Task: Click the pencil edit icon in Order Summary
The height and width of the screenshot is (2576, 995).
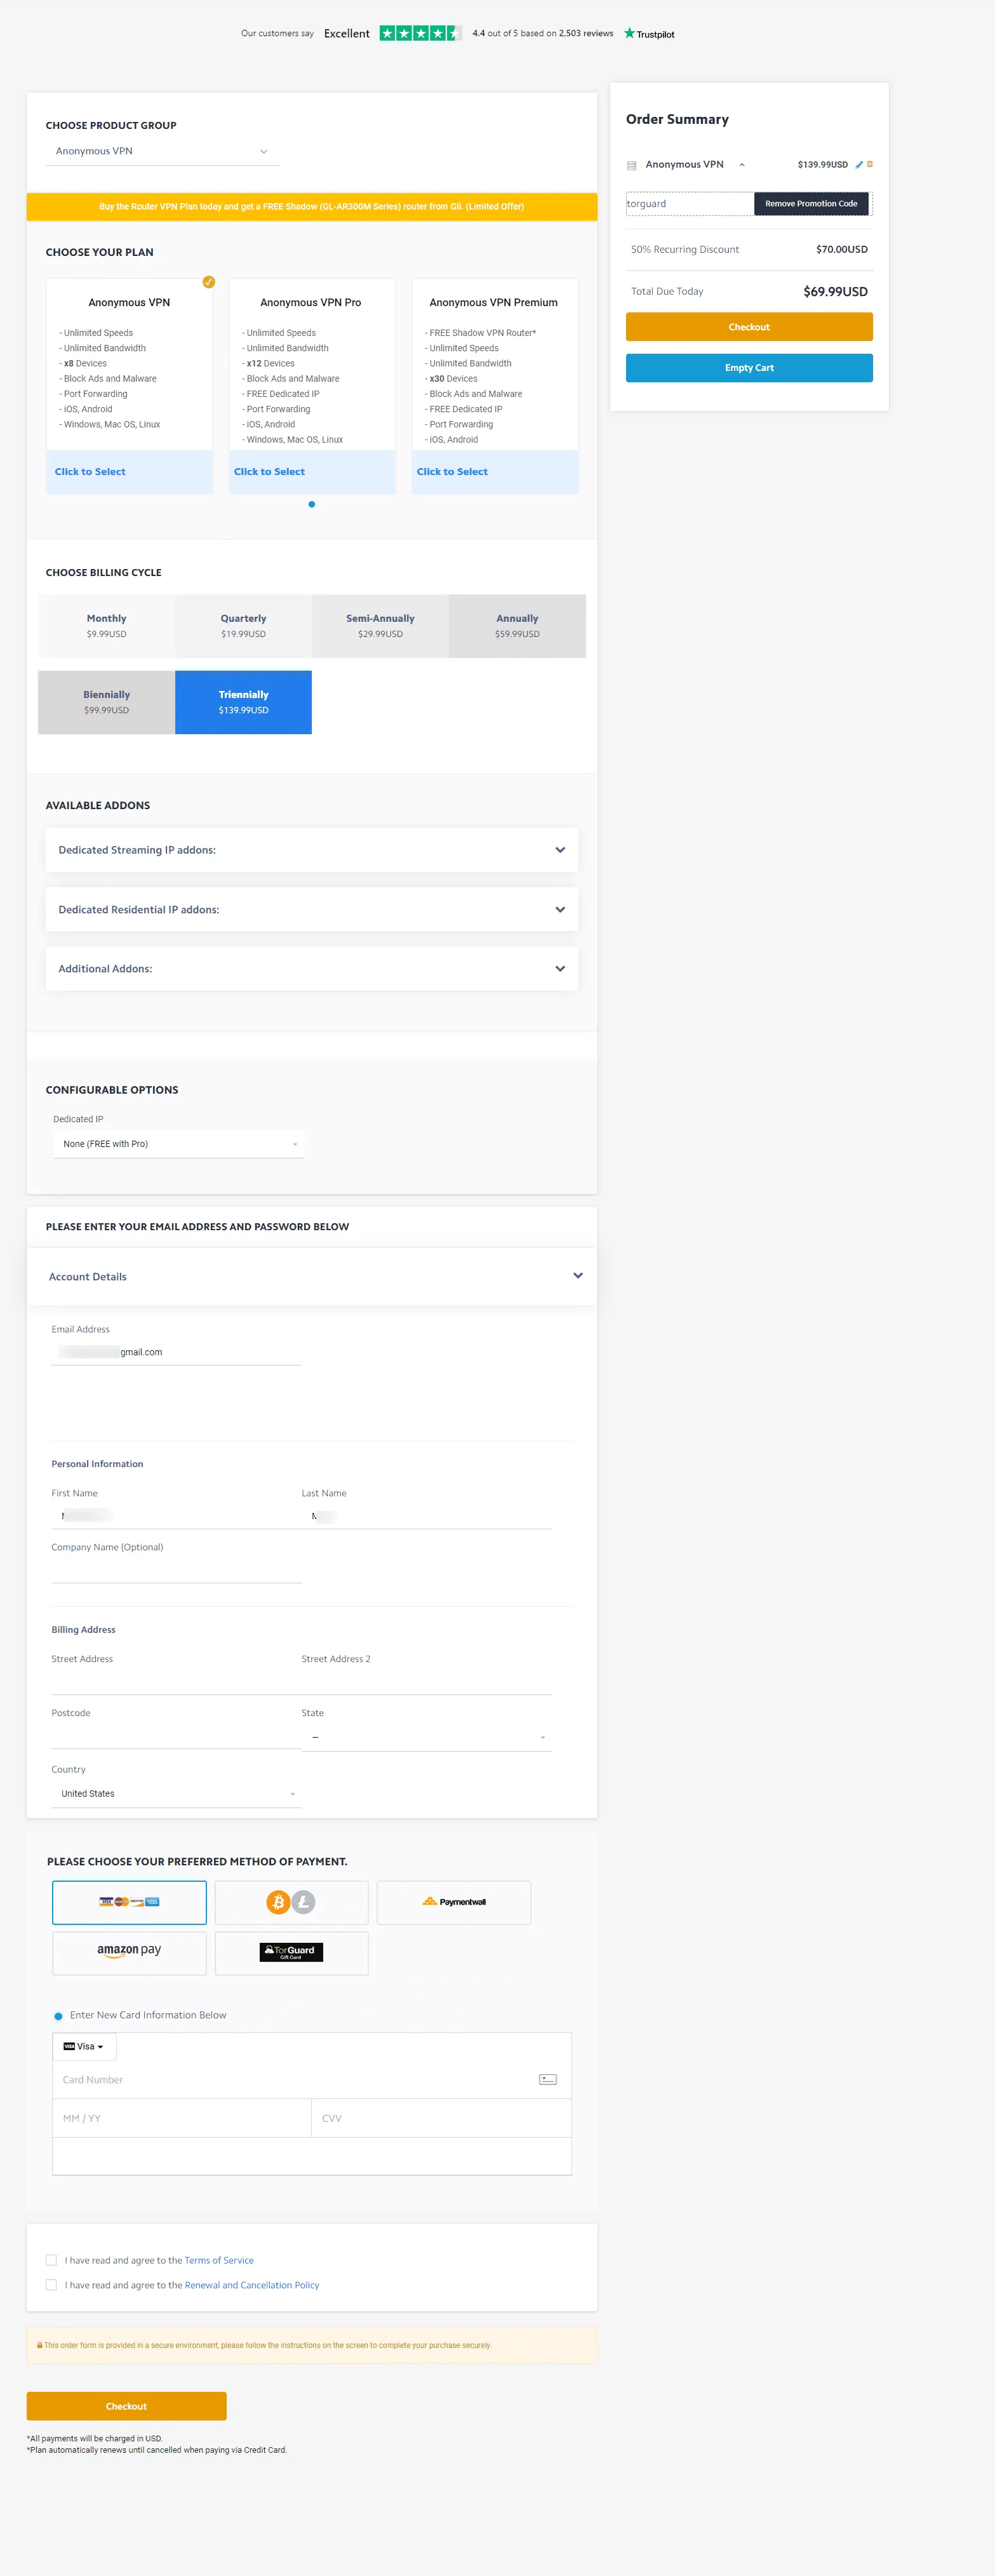Action: [x=858, y=165]
